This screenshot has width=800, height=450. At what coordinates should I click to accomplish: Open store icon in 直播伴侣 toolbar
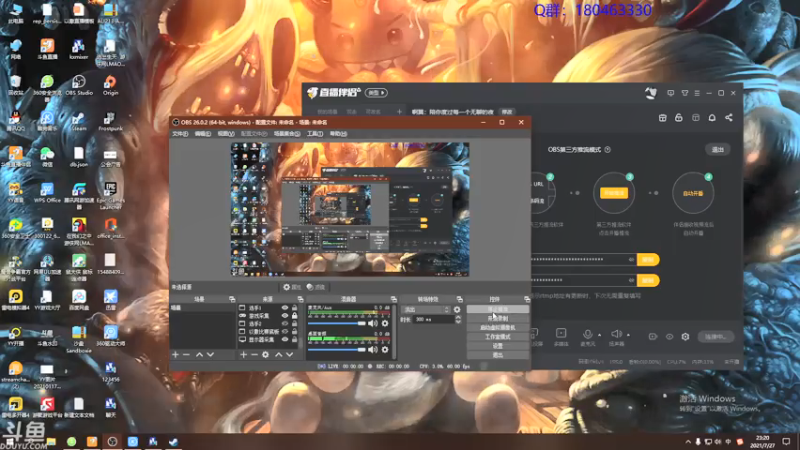662,118
